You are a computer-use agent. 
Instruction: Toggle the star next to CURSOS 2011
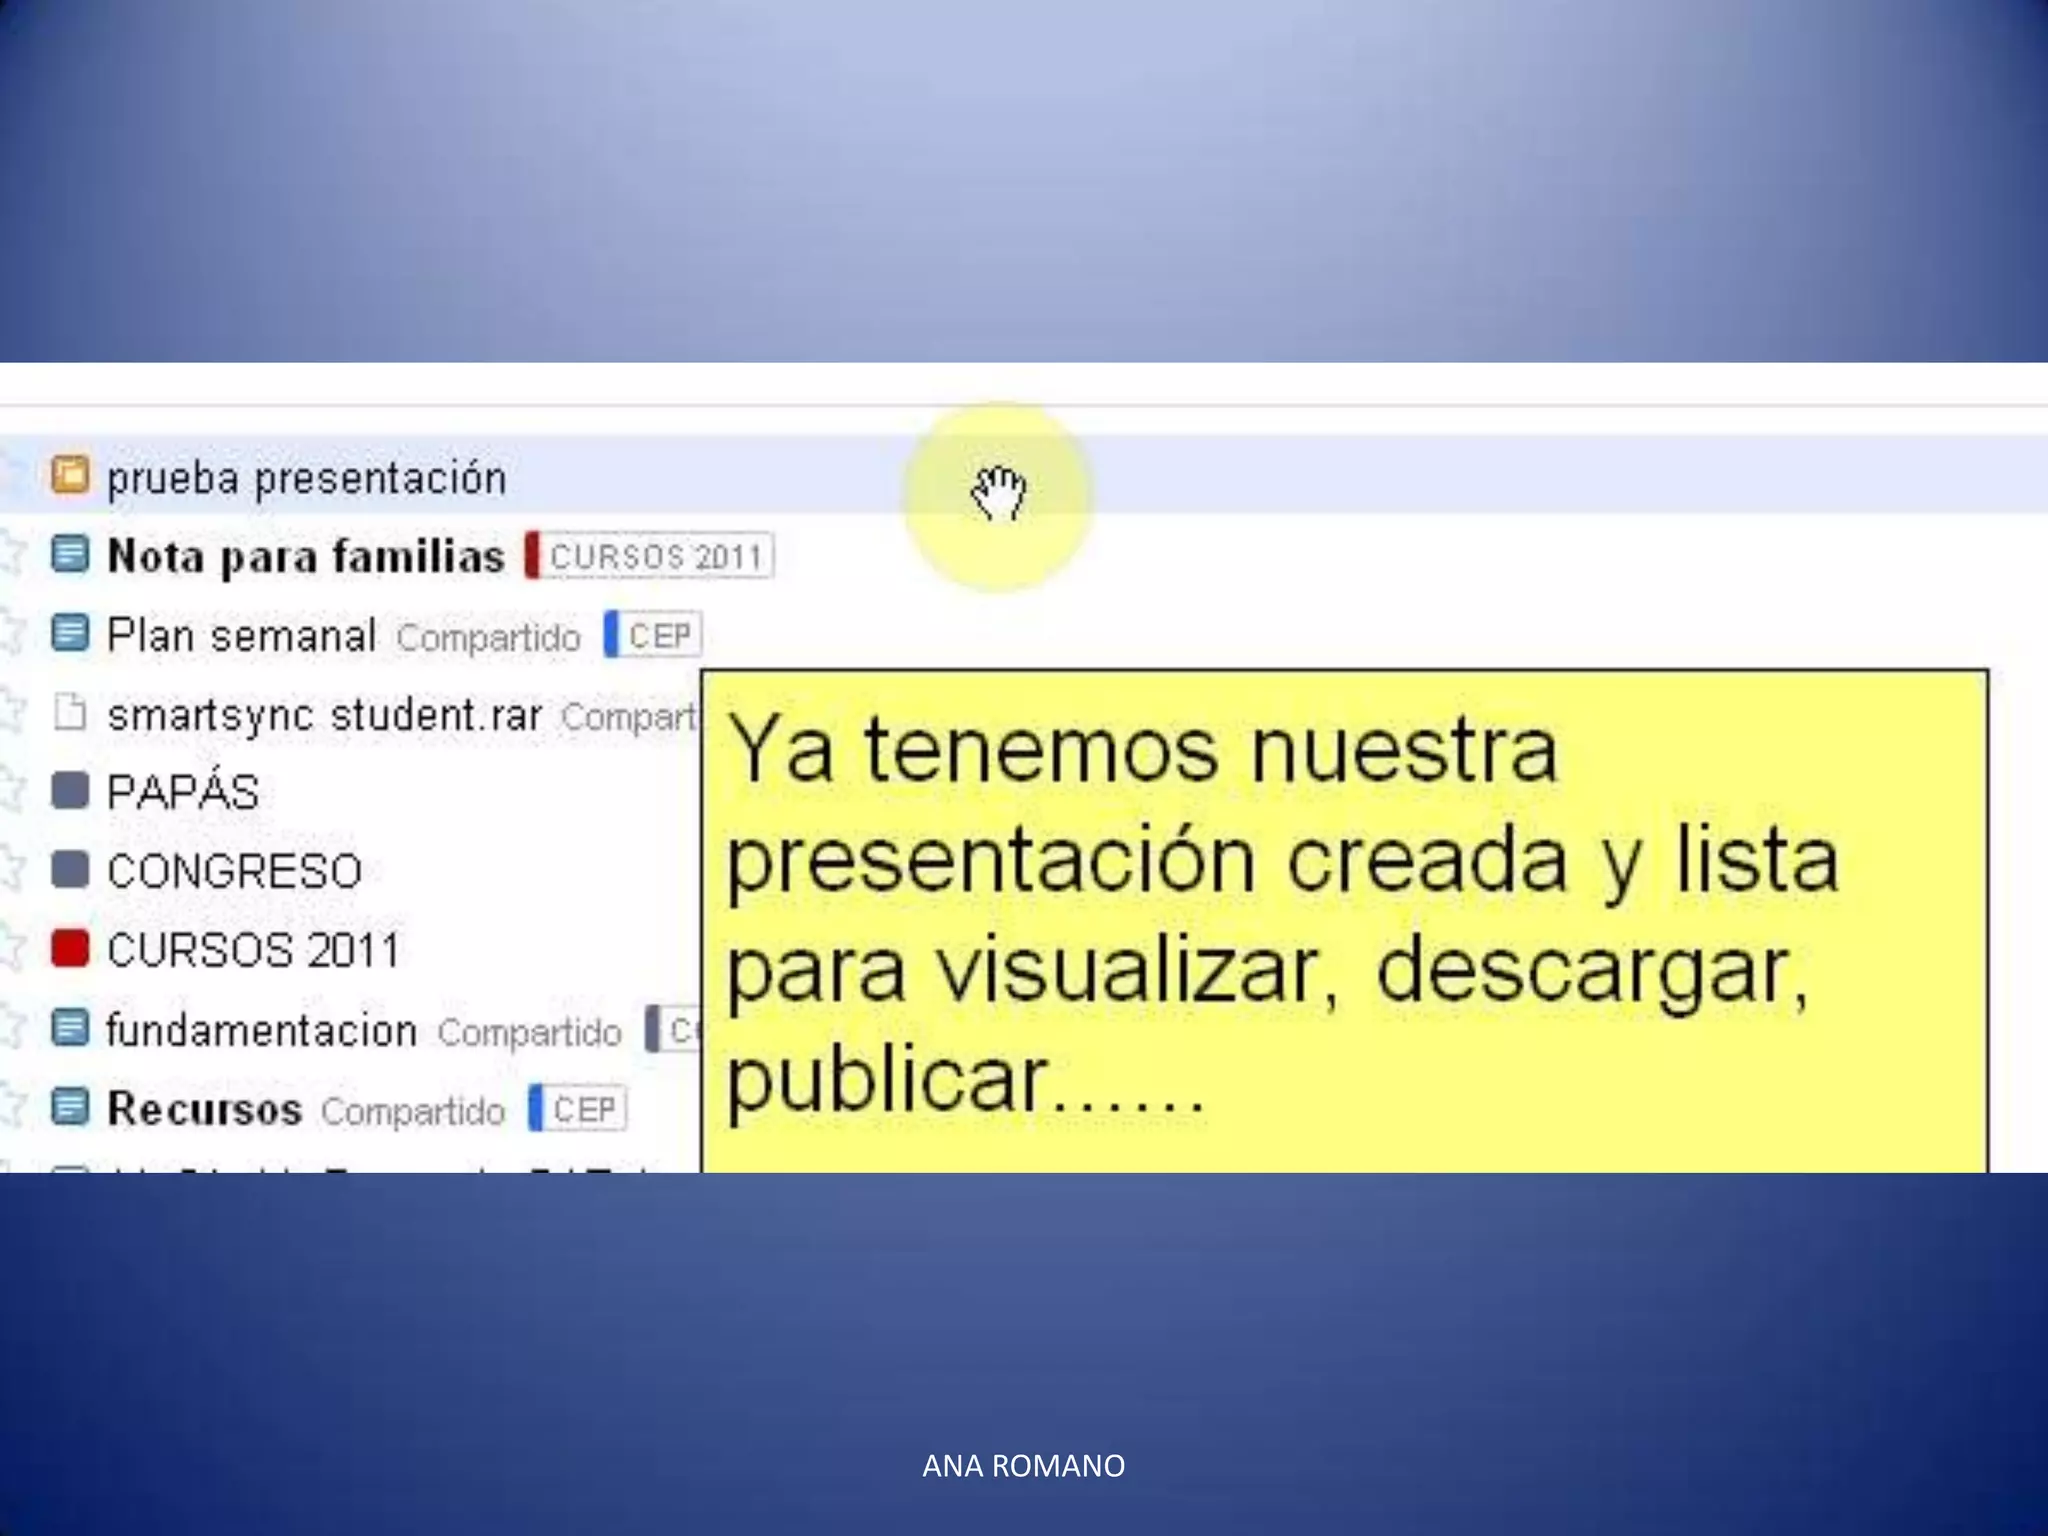click(12, 949)
